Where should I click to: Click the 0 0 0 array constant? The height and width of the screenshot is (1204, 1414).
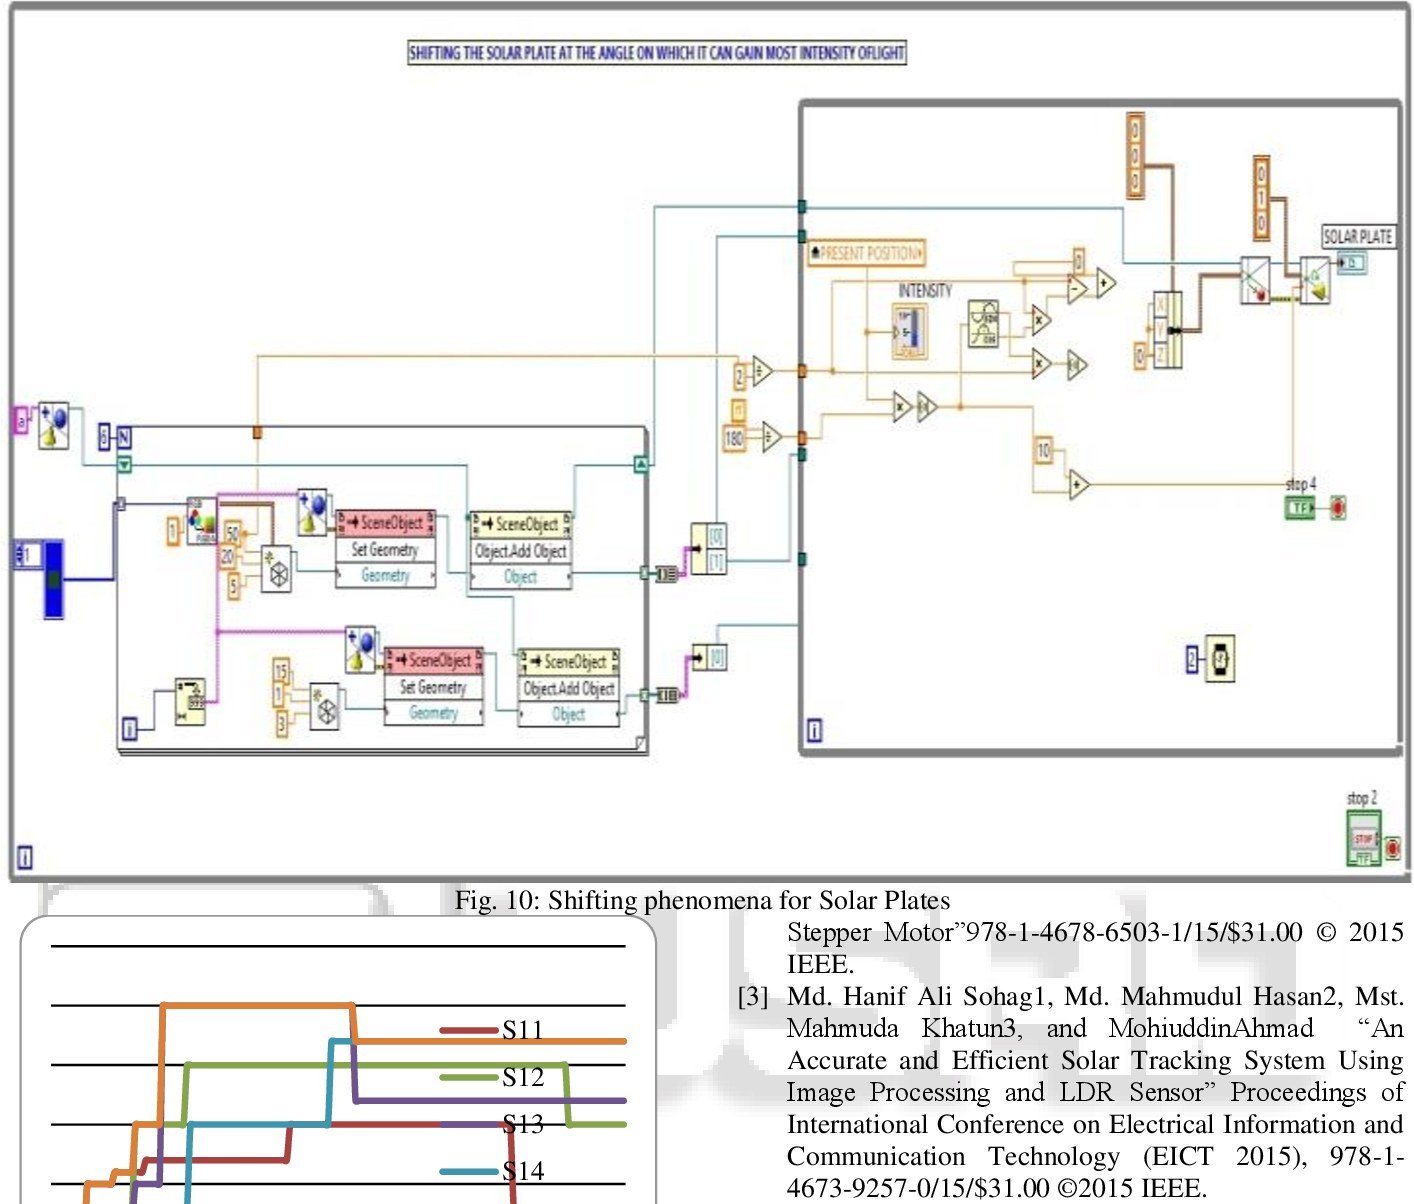point(1135,155)
